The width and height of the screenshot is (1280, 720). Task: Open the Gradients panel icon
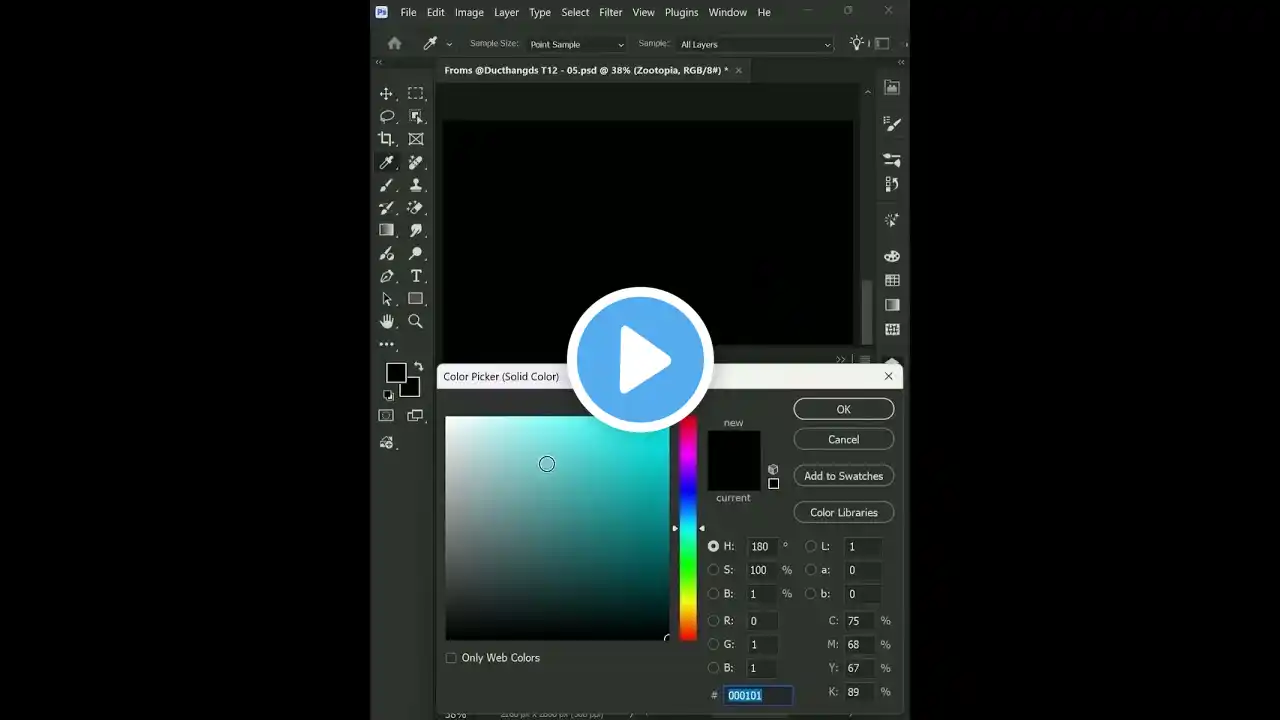(892, 305)
